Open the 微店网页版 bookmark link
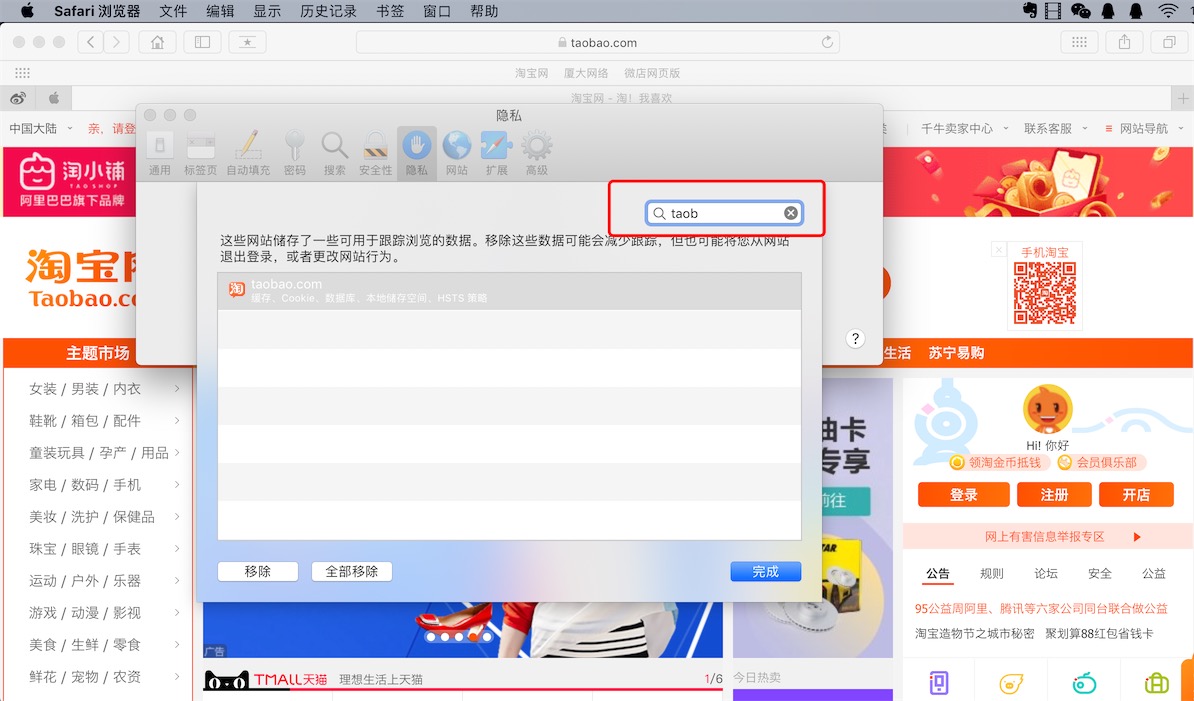1194x701 pixels. 652,73
